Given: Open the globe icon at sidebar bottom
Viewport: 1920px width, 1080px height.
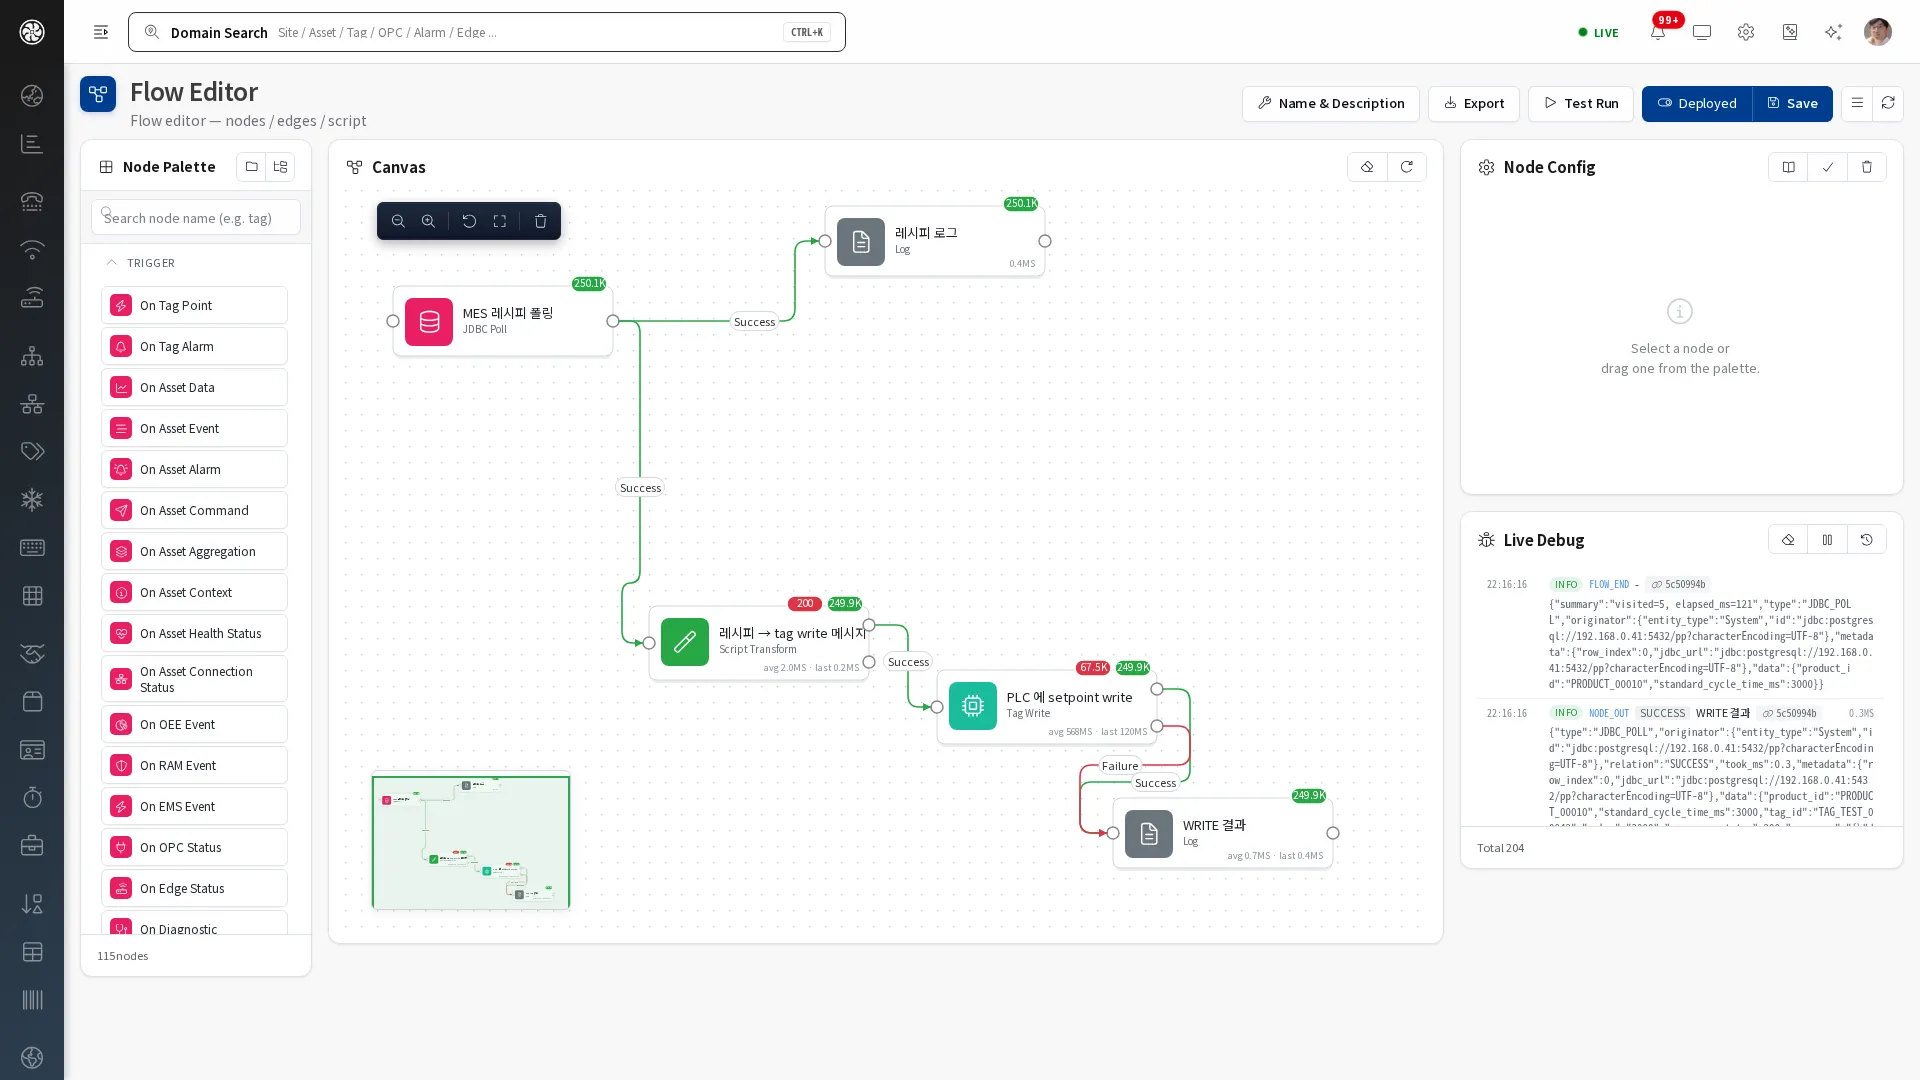Looking at the screenshot, I should pyautogui.click(x=32, y=1057).
